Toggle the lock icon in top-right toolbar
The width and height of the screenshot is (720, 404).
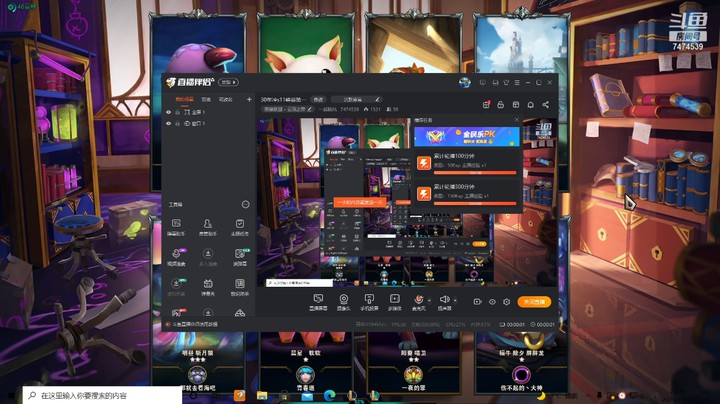pos(501,105)
